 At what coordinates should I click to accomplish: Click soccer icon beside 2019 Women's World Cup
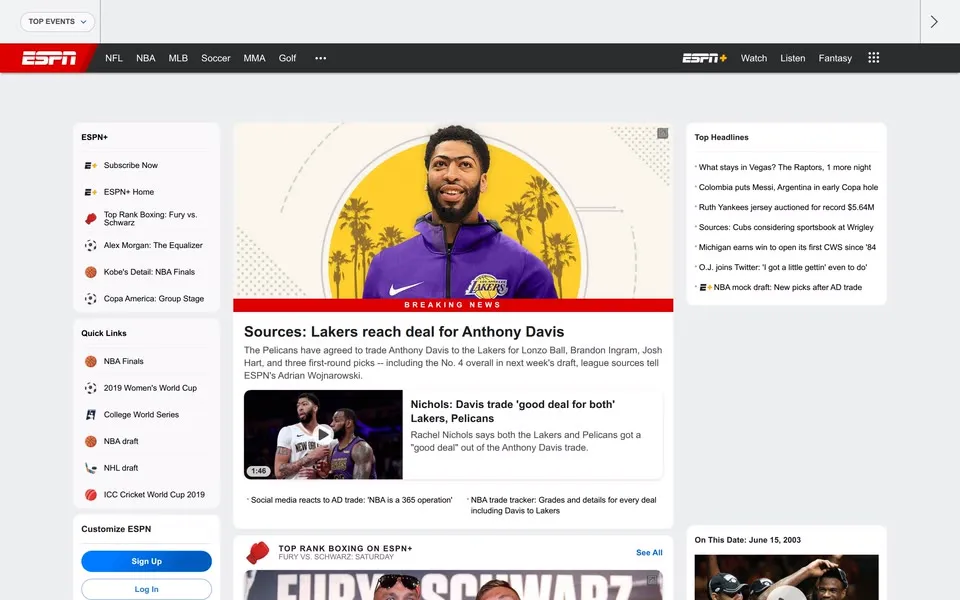click(91, 388)
